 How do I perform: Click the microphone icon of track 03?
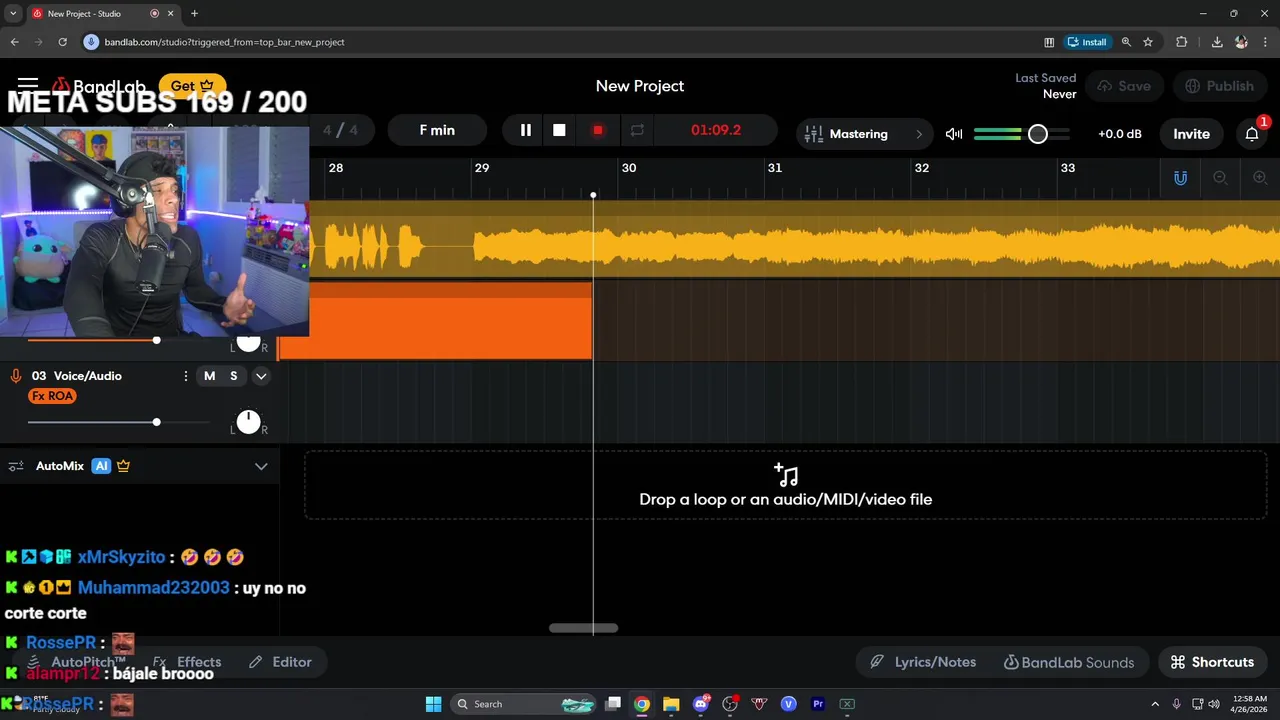coord(15,376)
